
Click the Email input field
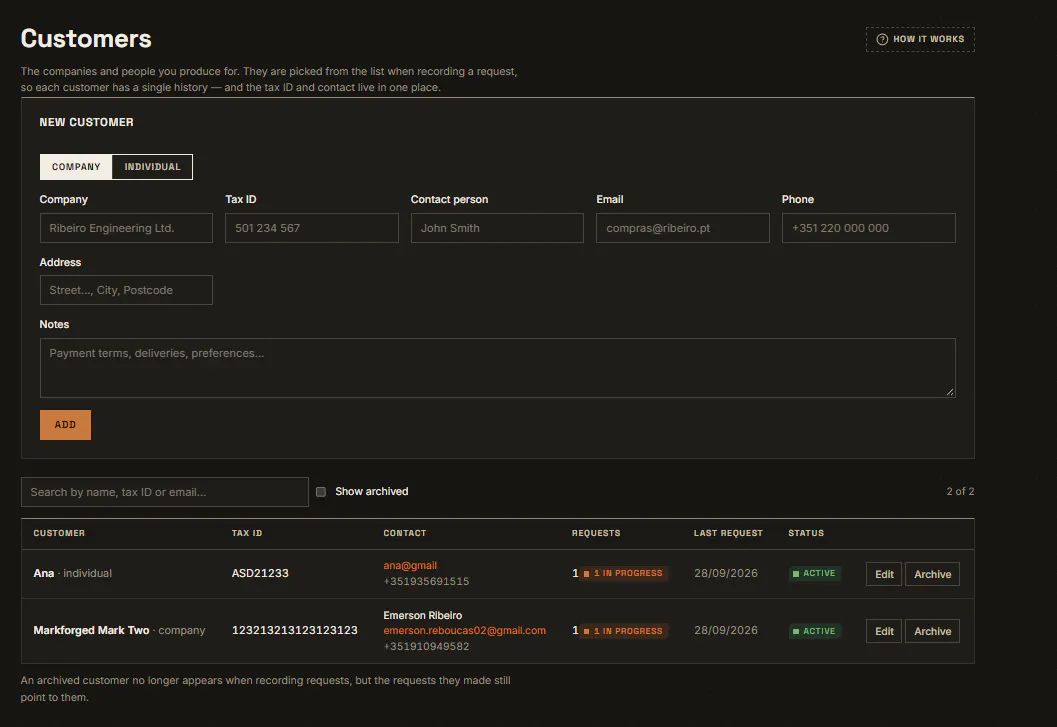[683, 228]
